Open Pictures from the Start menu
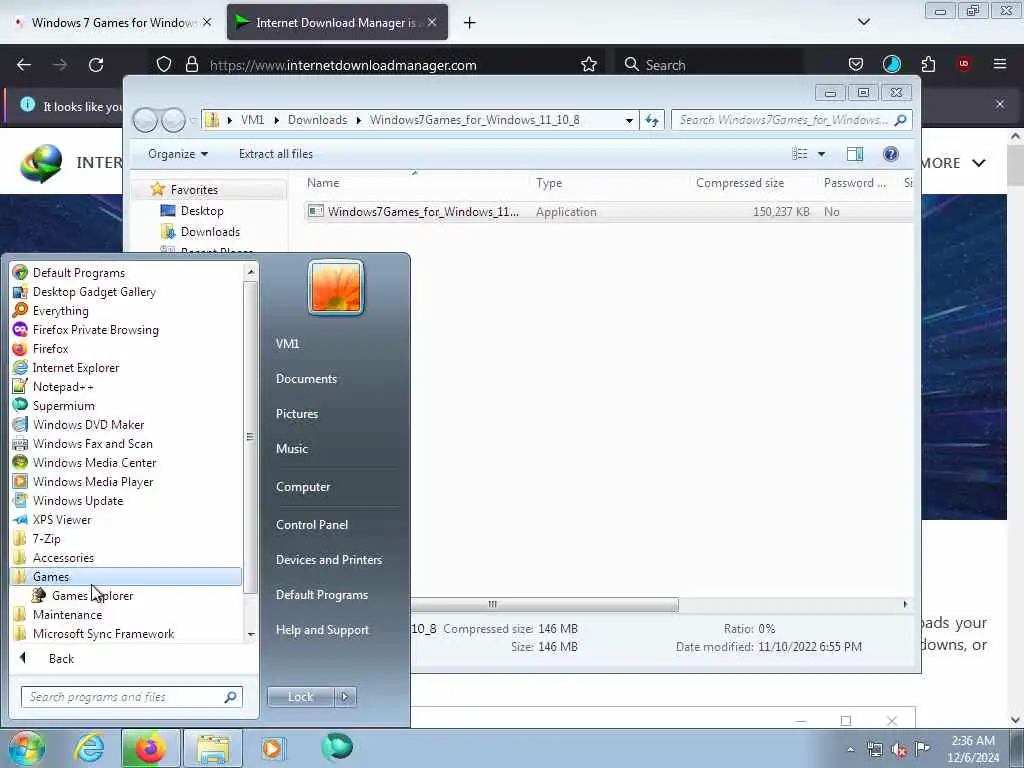This screenshot has height=768, width=1024. (297, 414)
